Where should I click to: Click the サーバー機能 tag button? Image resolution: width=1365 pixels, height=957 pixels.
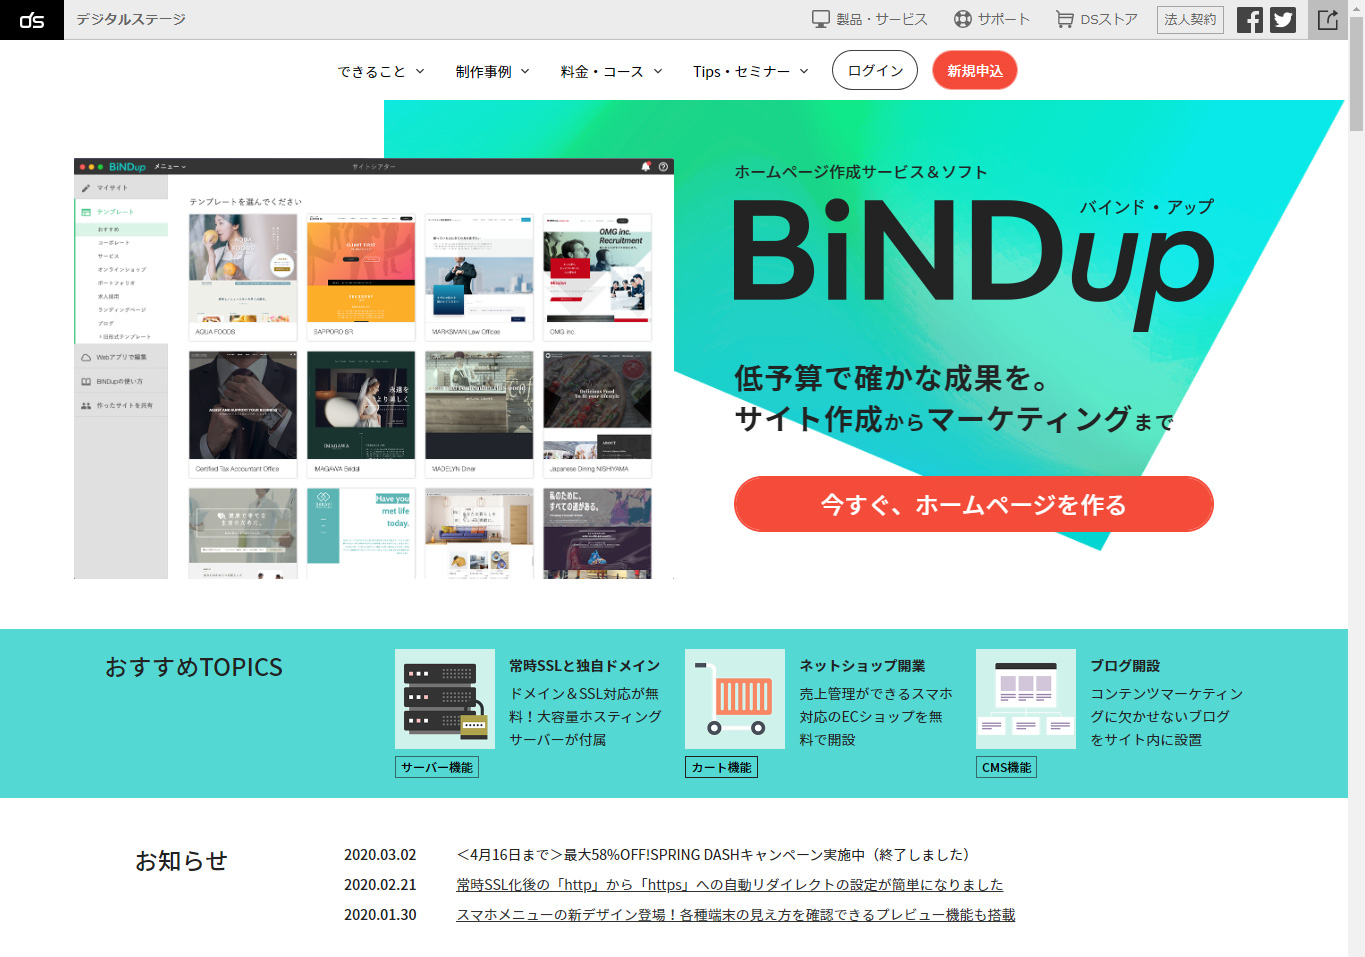point(437,767)
